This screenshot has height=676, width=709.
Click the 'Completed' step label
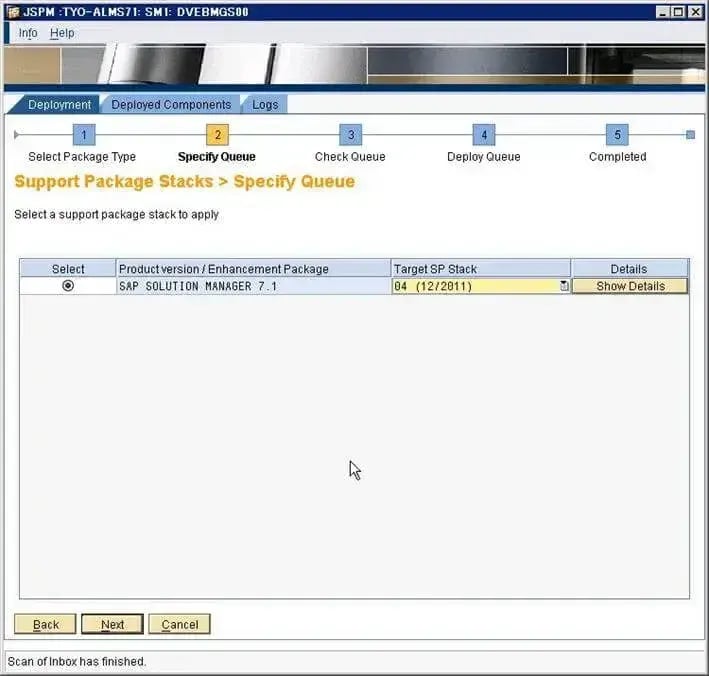tap(618, 157)
